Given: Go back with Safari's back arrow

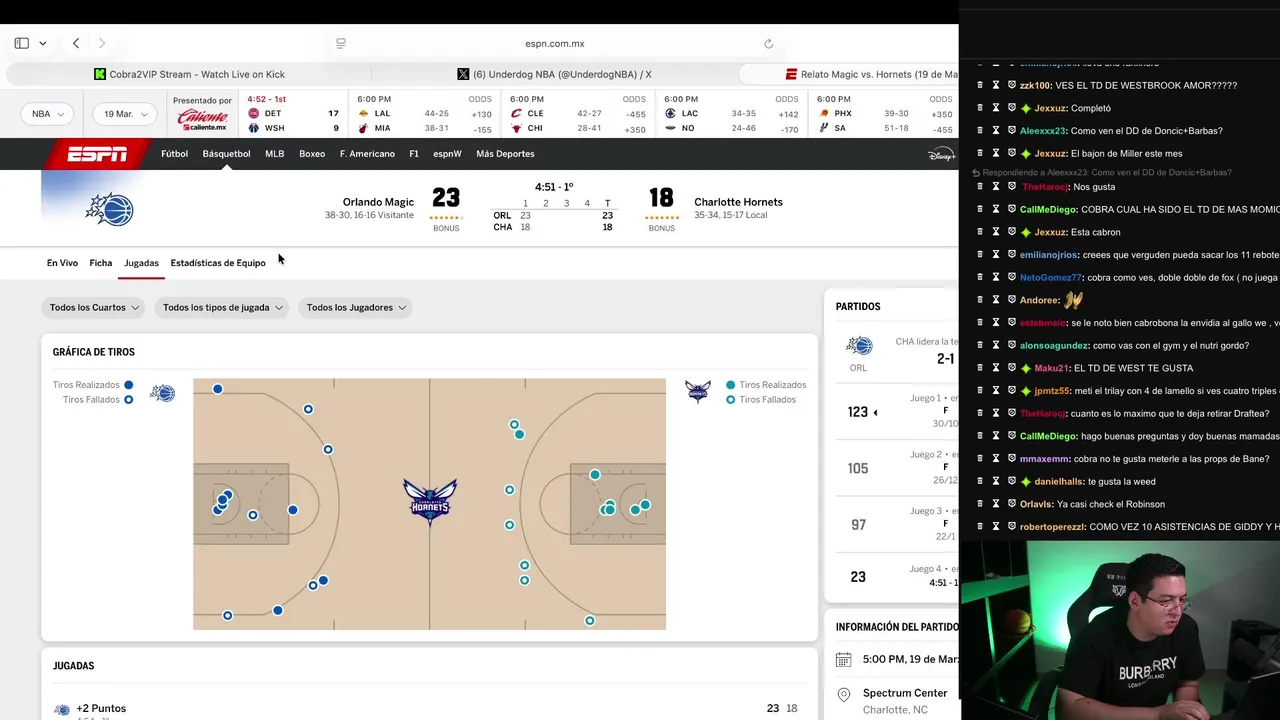Looking at the screenshot, I should 76,43.
